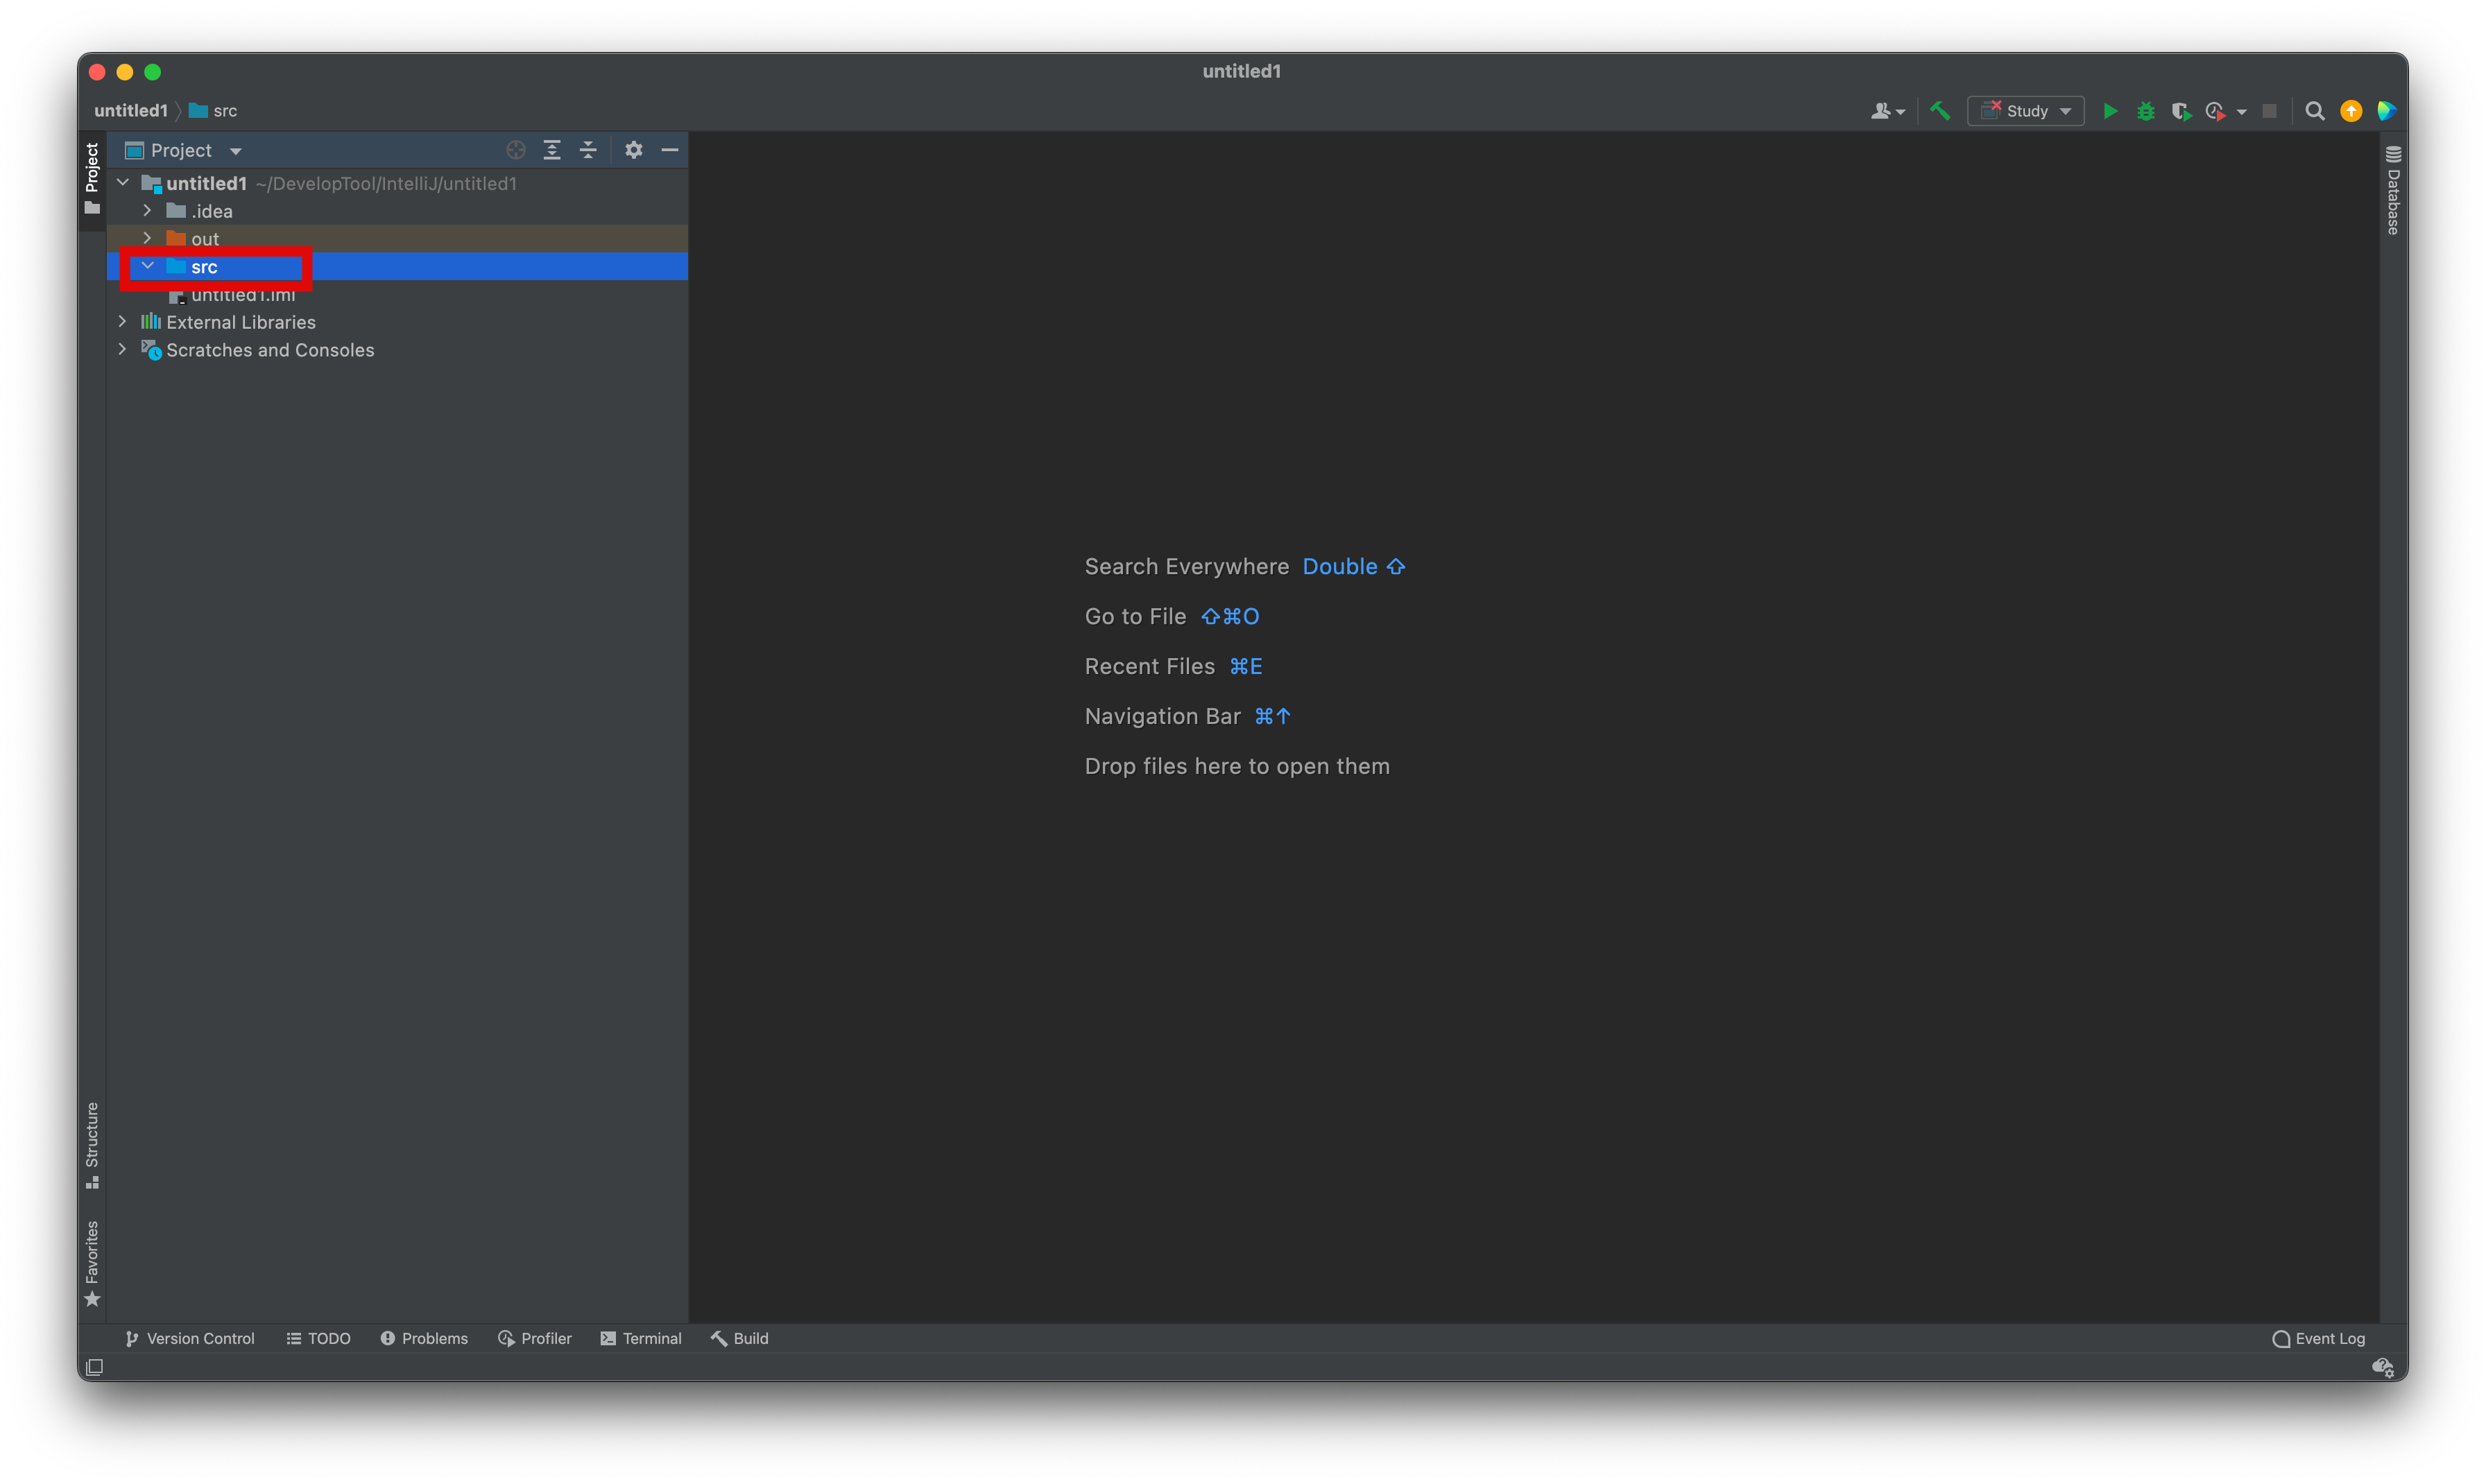The height and width of the screenshot is (1484, 2486).
Task: Open the Terminal tab
Action: click(641, 1338)
